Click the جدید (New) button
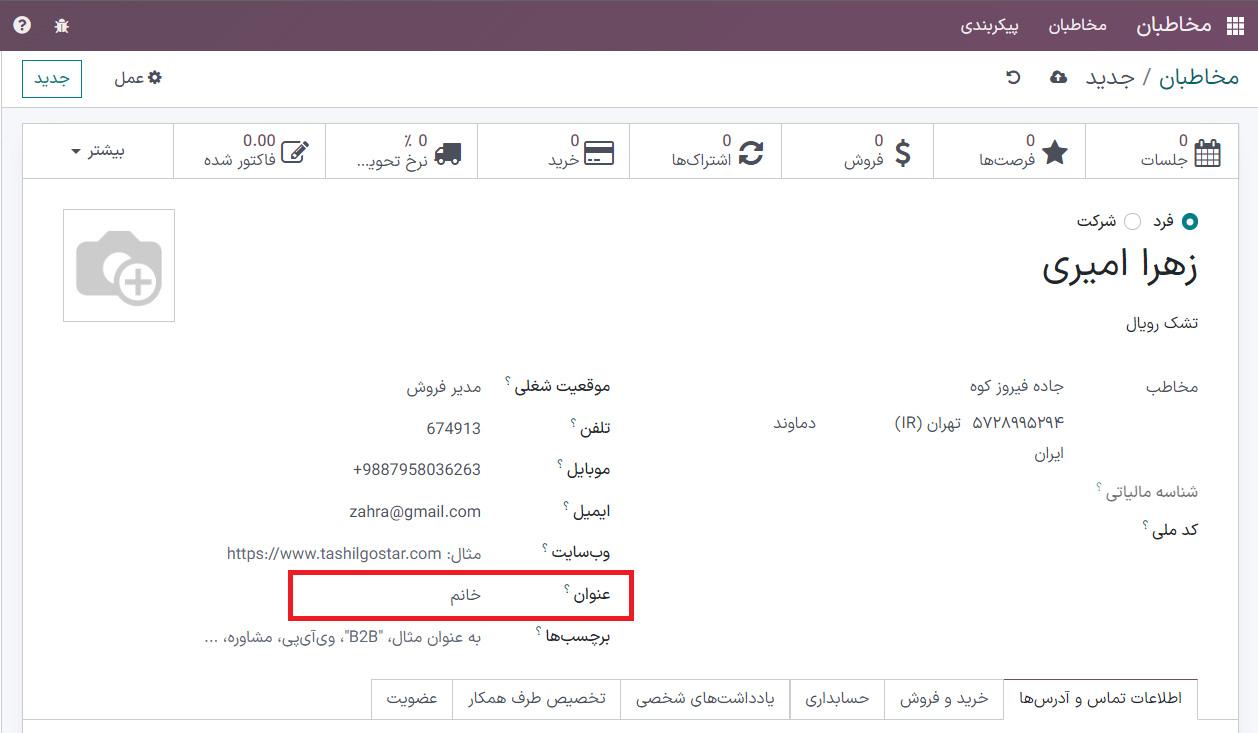Screen dimensions: 1258x733 [52, 78]
